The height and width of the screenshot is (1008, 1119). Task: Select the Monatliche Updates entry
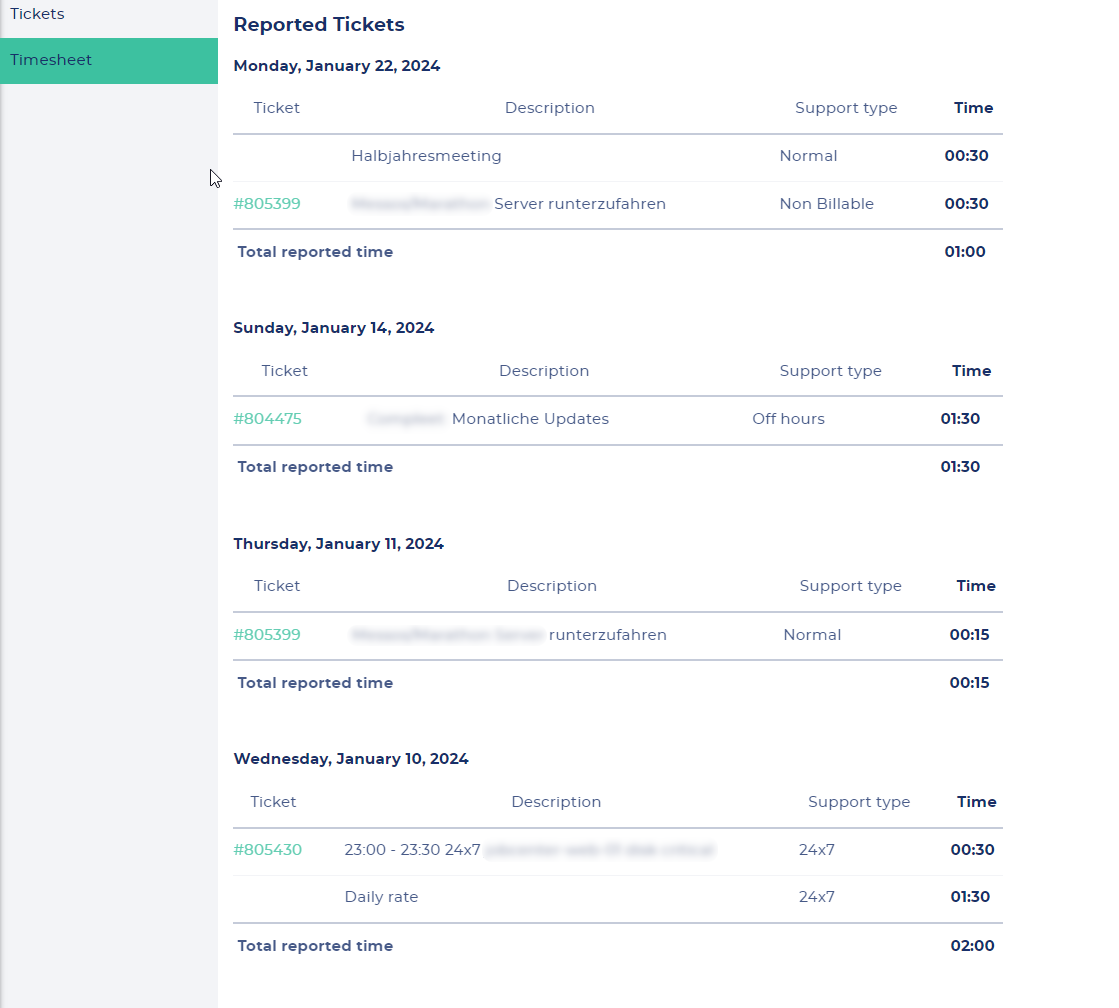tap(530, 419)
